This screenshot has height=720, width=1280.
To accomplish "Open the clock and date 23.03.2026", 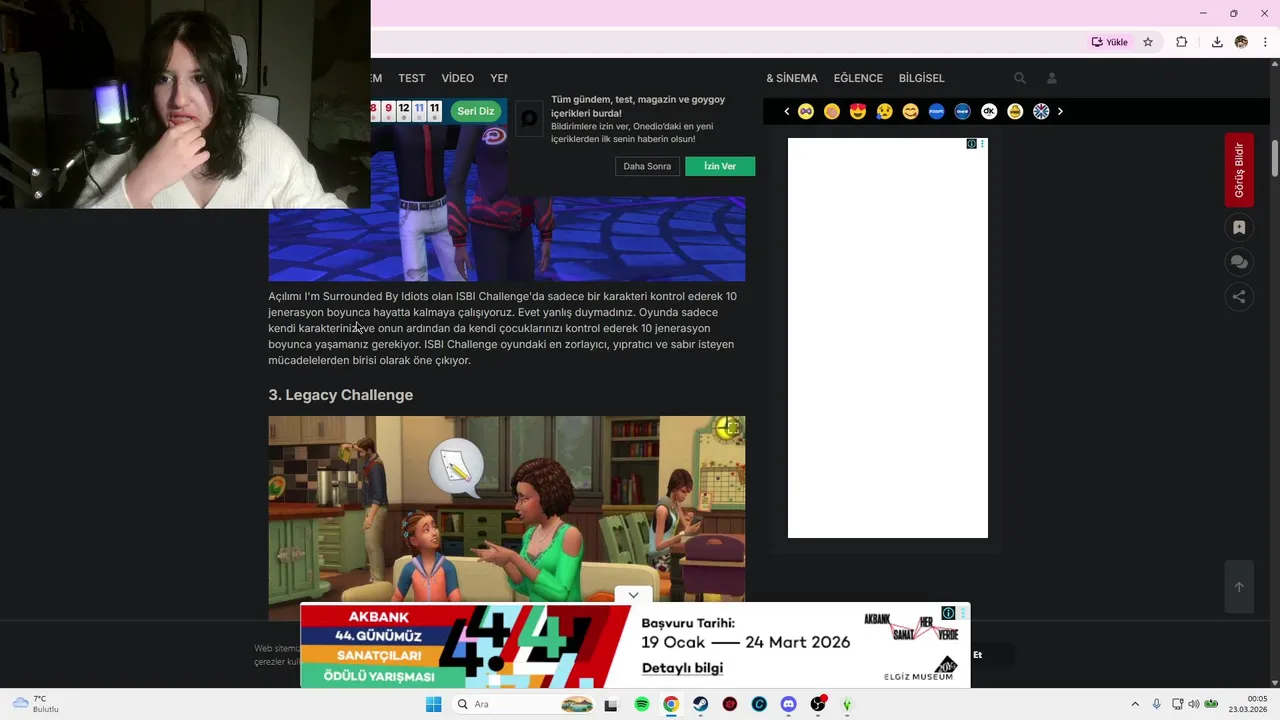I will [1250, 704].
